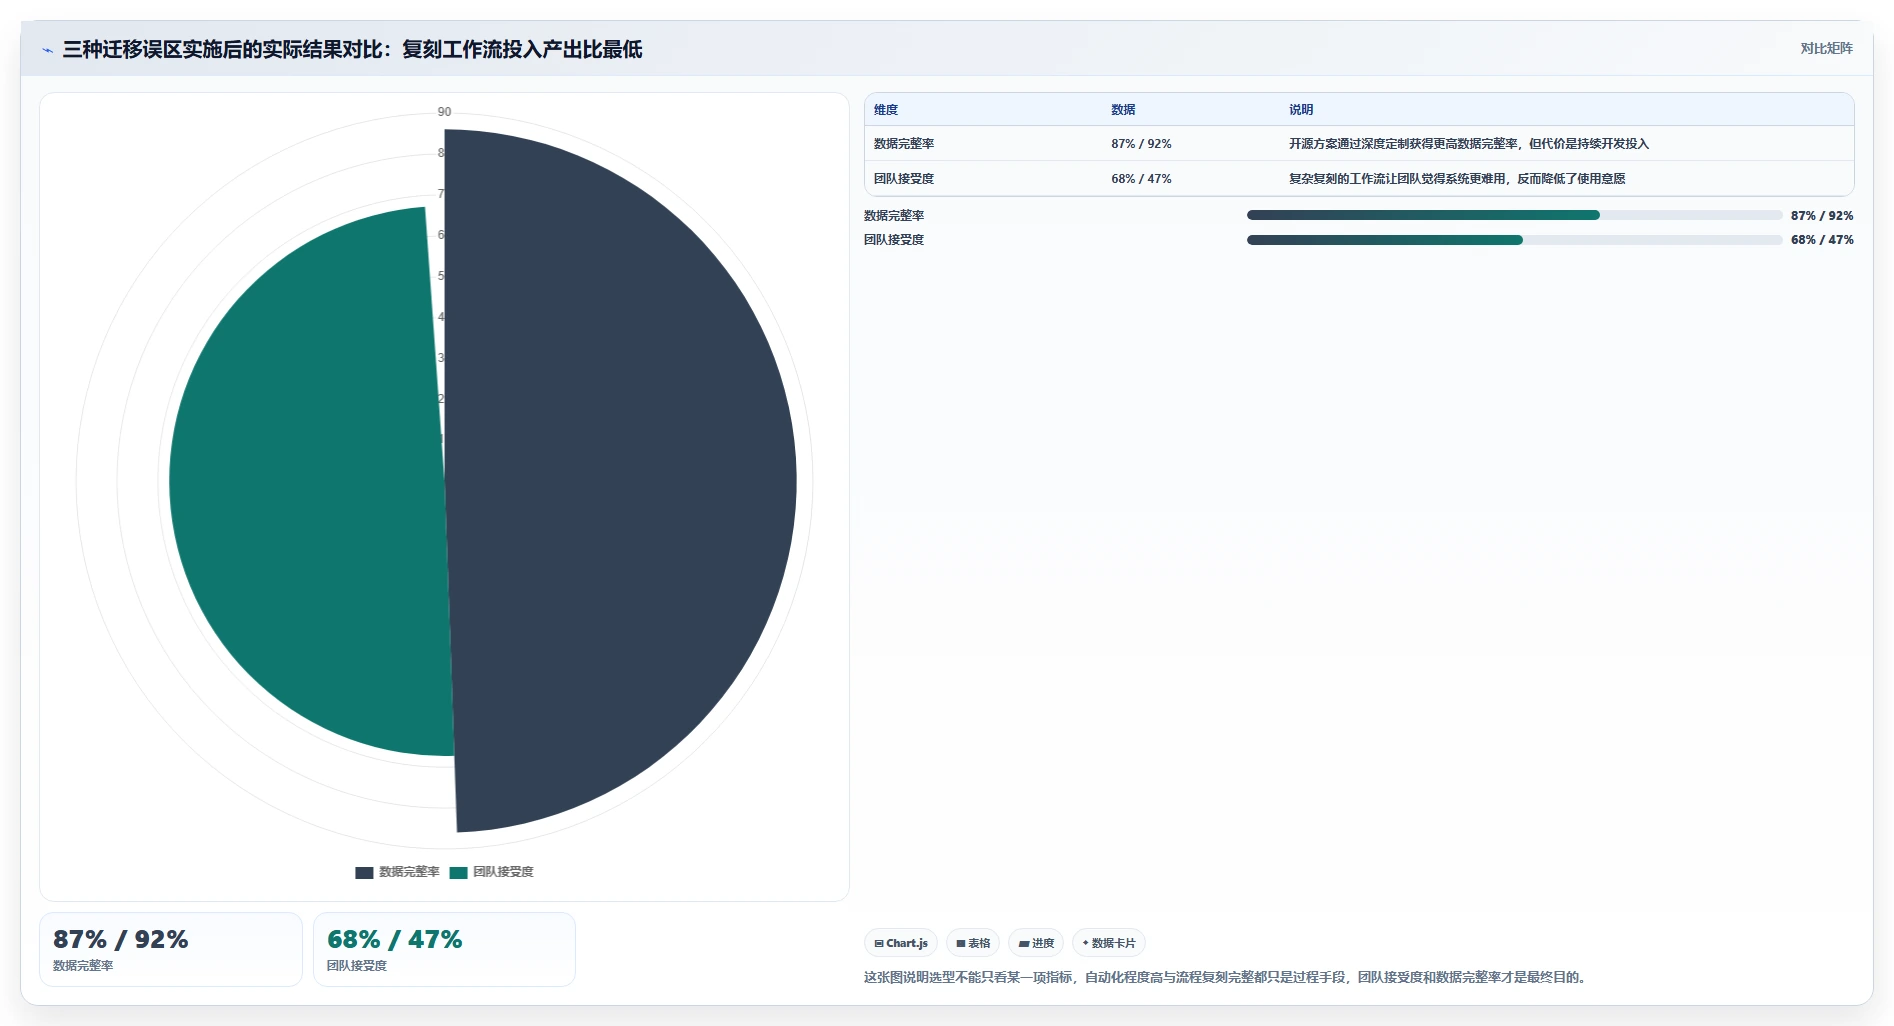
Task: Click the 对比矩阵 label in the header
Action: point(1826,48)
